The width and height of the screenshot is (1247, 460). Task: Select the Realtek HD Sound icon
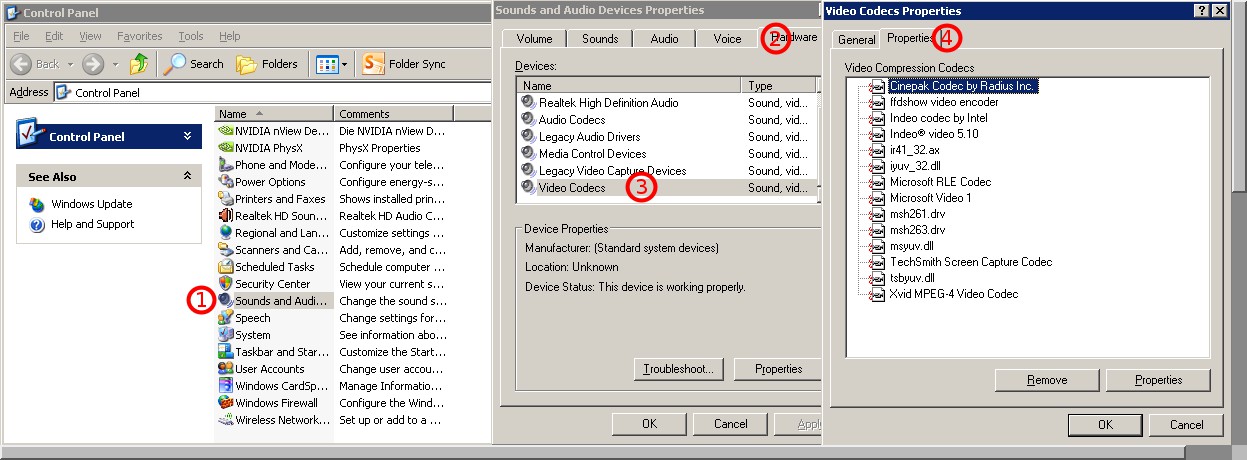click(x=226, y=216)
